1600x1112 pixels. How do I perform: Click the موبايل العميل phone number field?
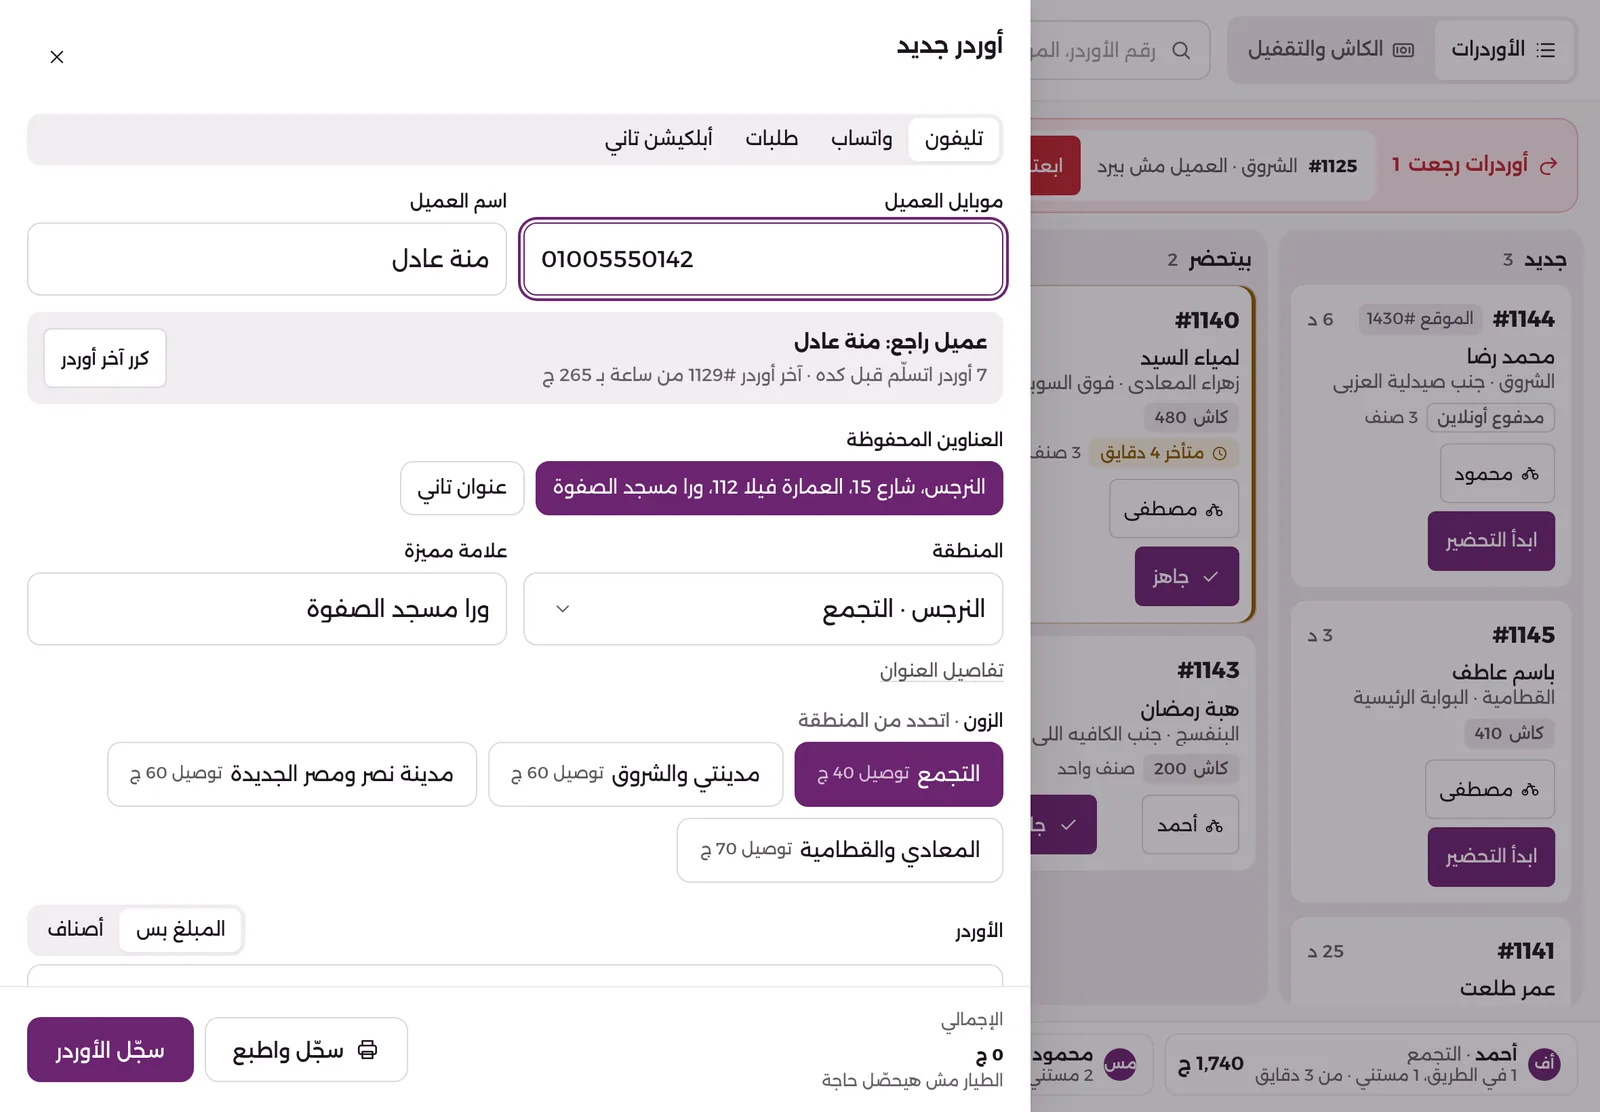763,259
